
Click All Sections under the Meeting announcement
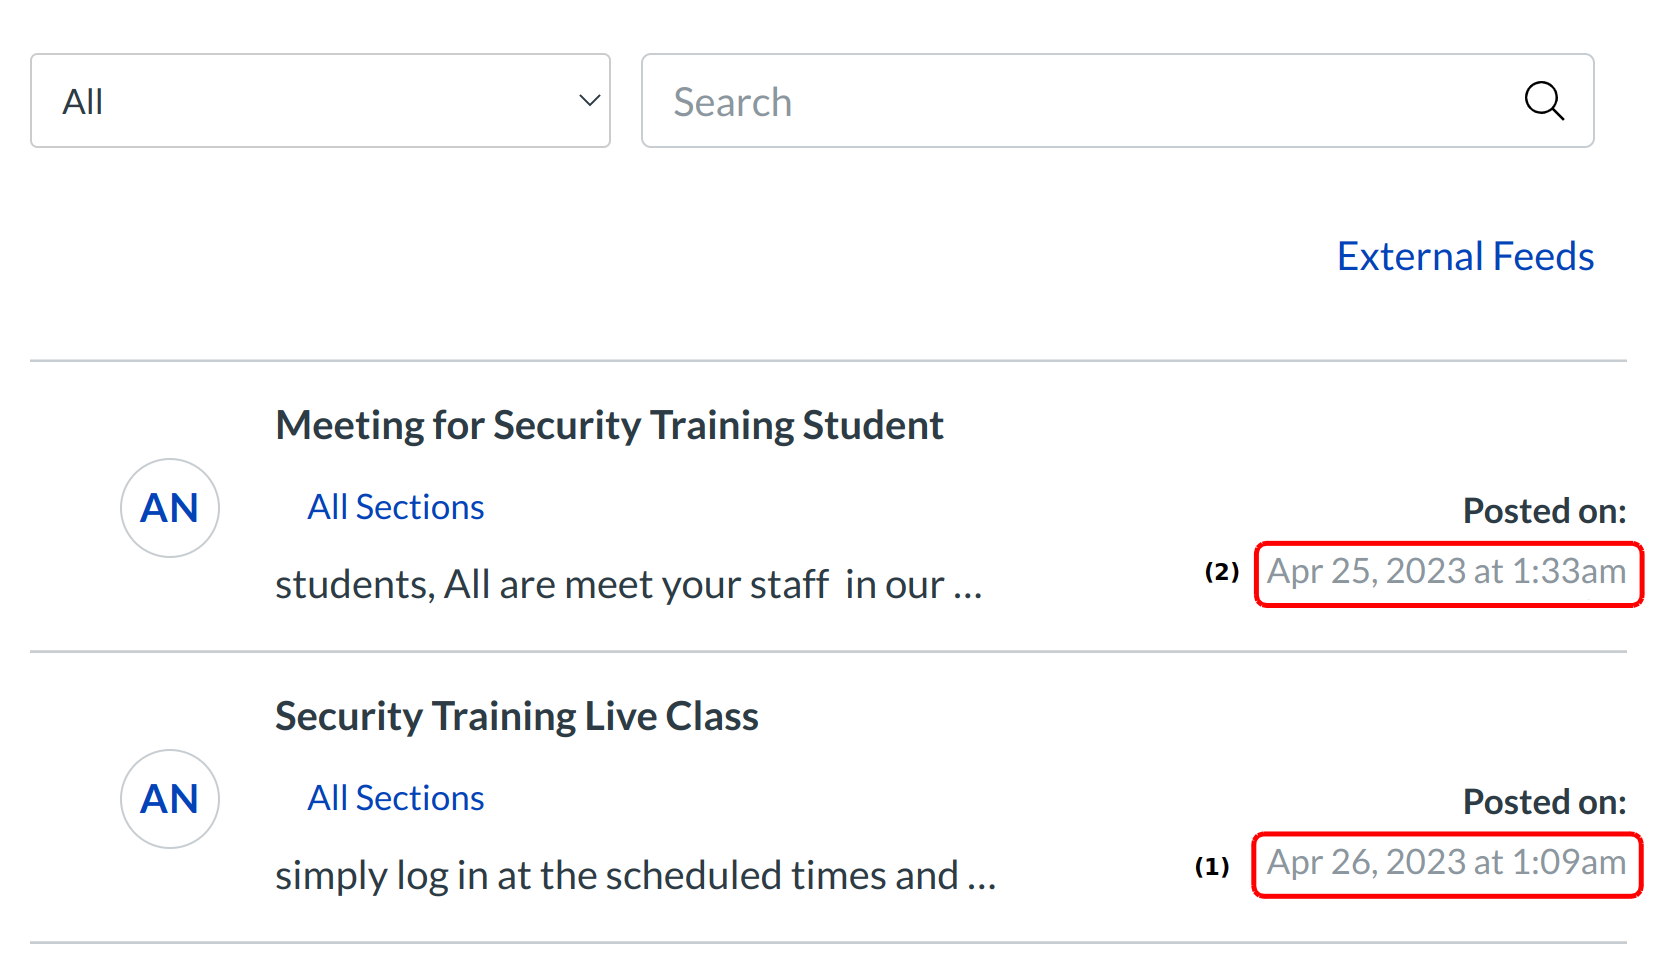[395, 508]
